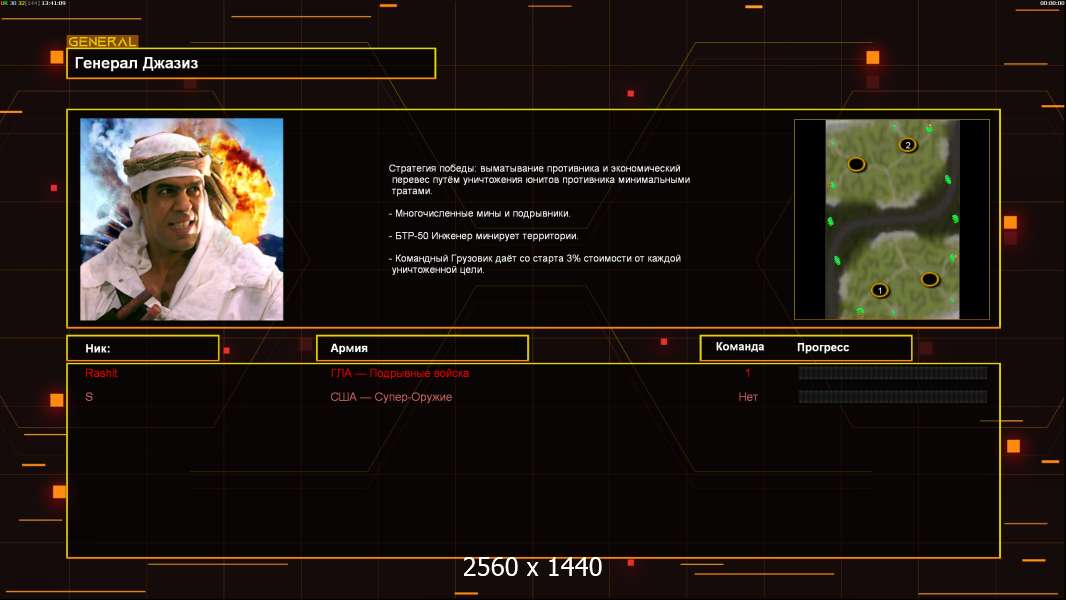Click the Команда column header
Screen dimensions: 1066x600
click(740, 347)
